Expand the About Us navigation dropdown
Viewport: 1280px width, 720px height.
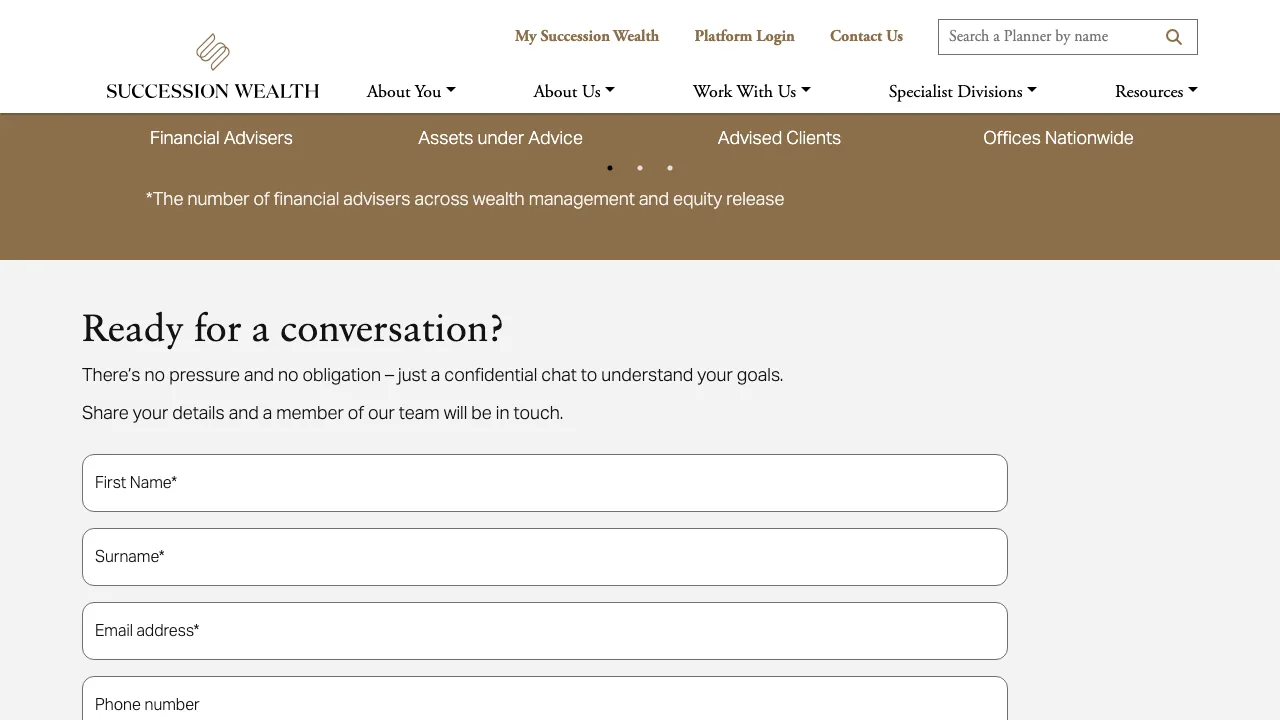(x=573, y=91)
